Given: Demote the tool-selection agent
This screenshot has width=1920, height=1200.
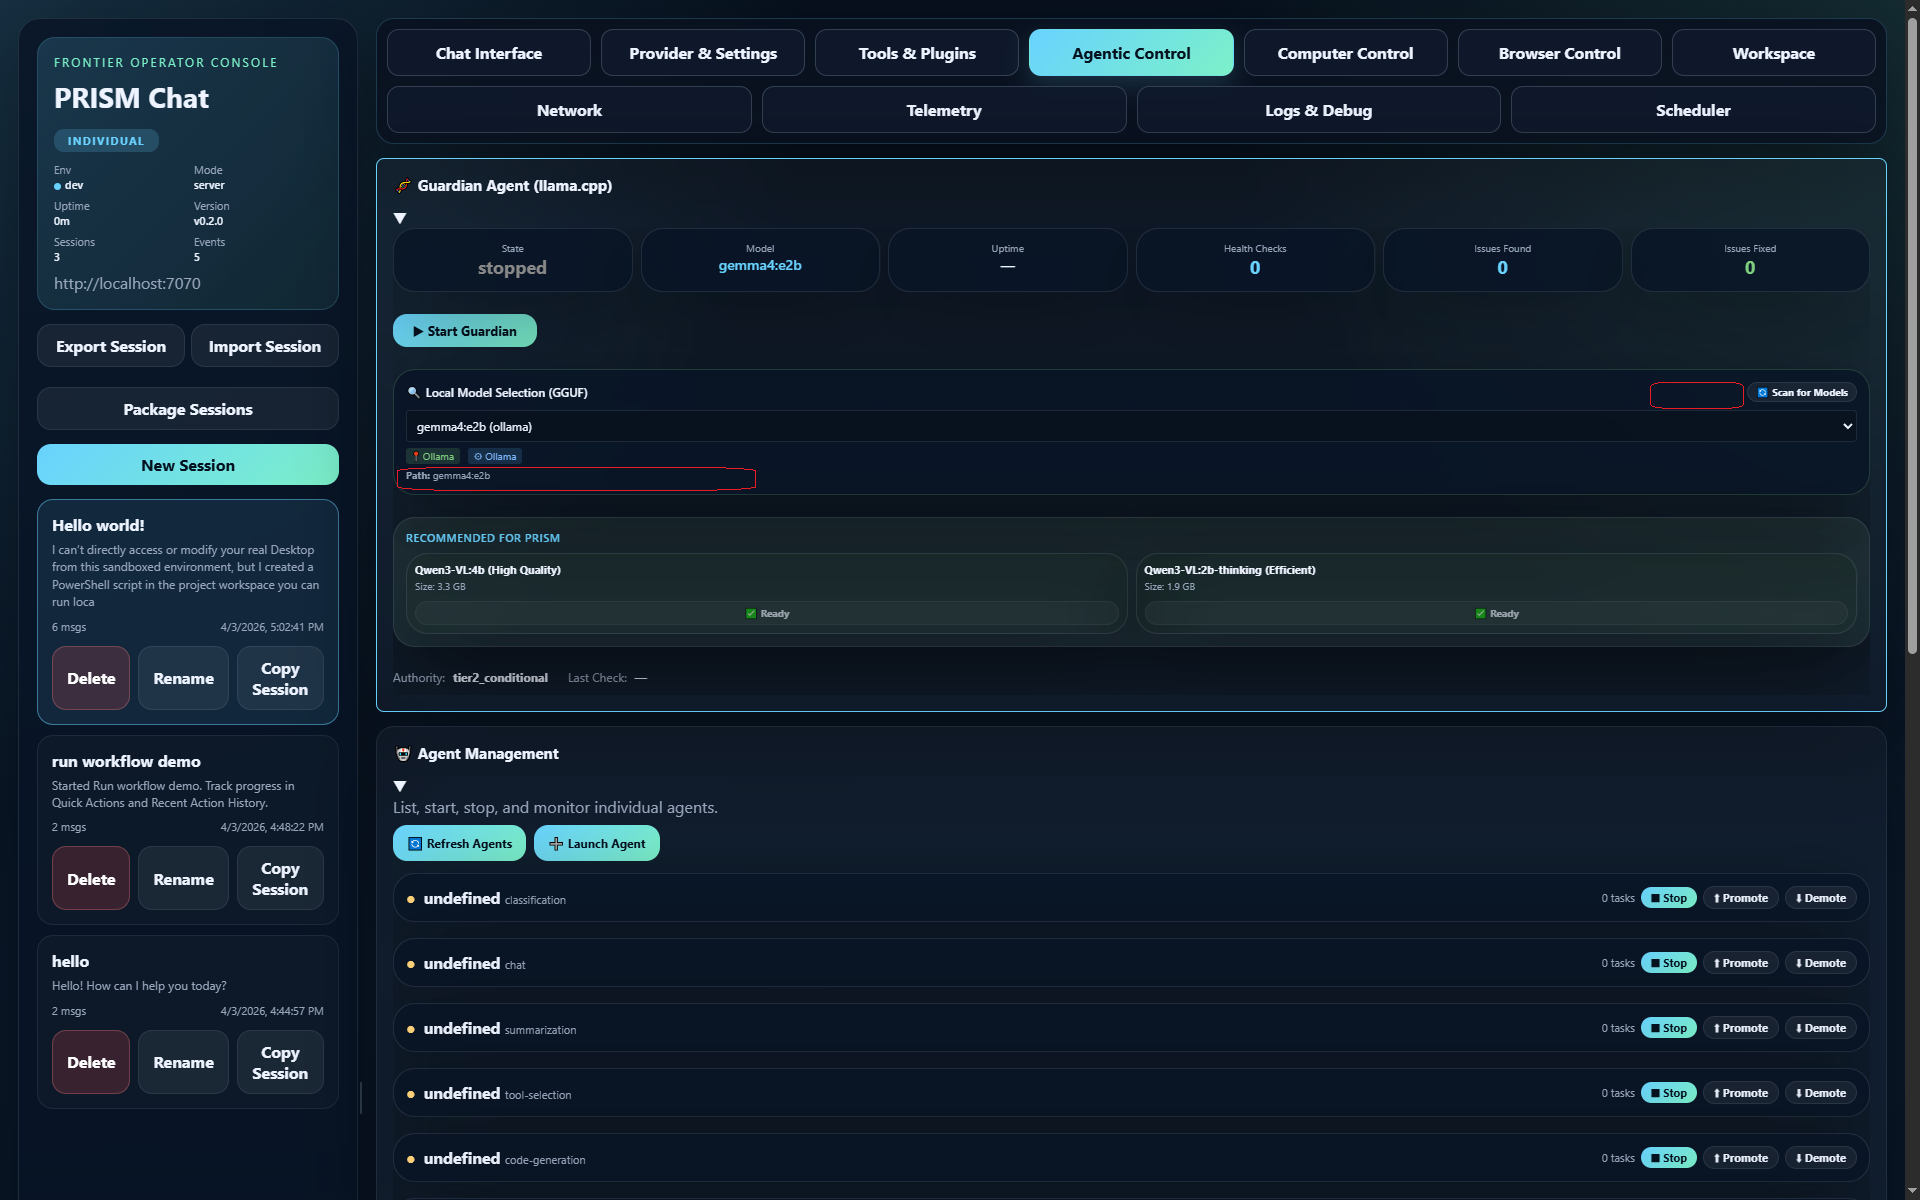Looking at the screenshot, I should (x=1821, y=1093).
